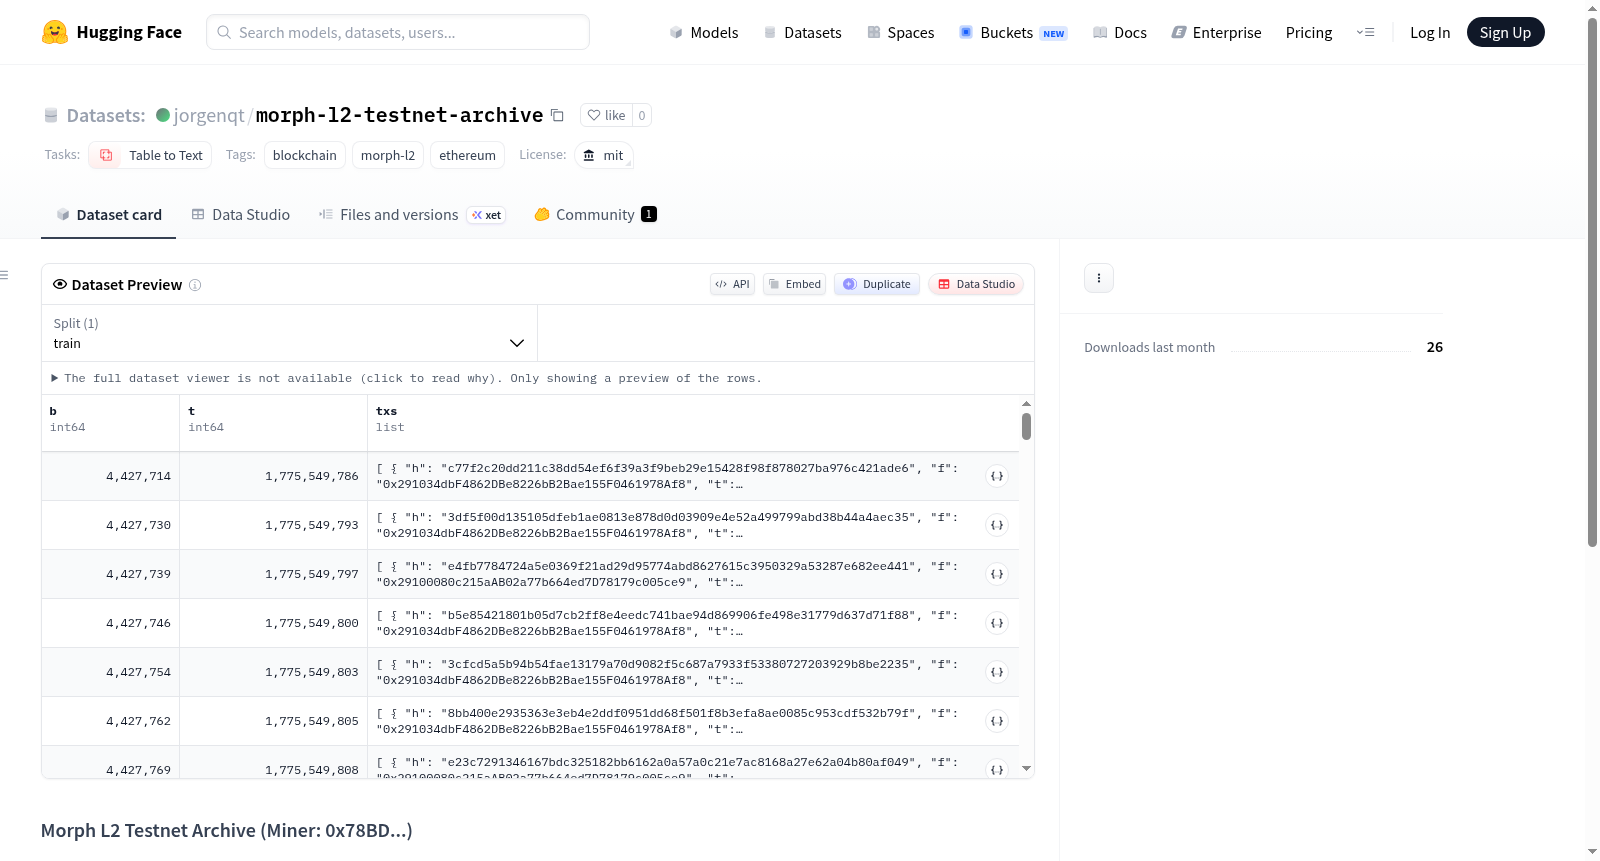Expand JSON for row 4,427,739
This screenshot has height=861, width=1600.
(x=997, y=574)
